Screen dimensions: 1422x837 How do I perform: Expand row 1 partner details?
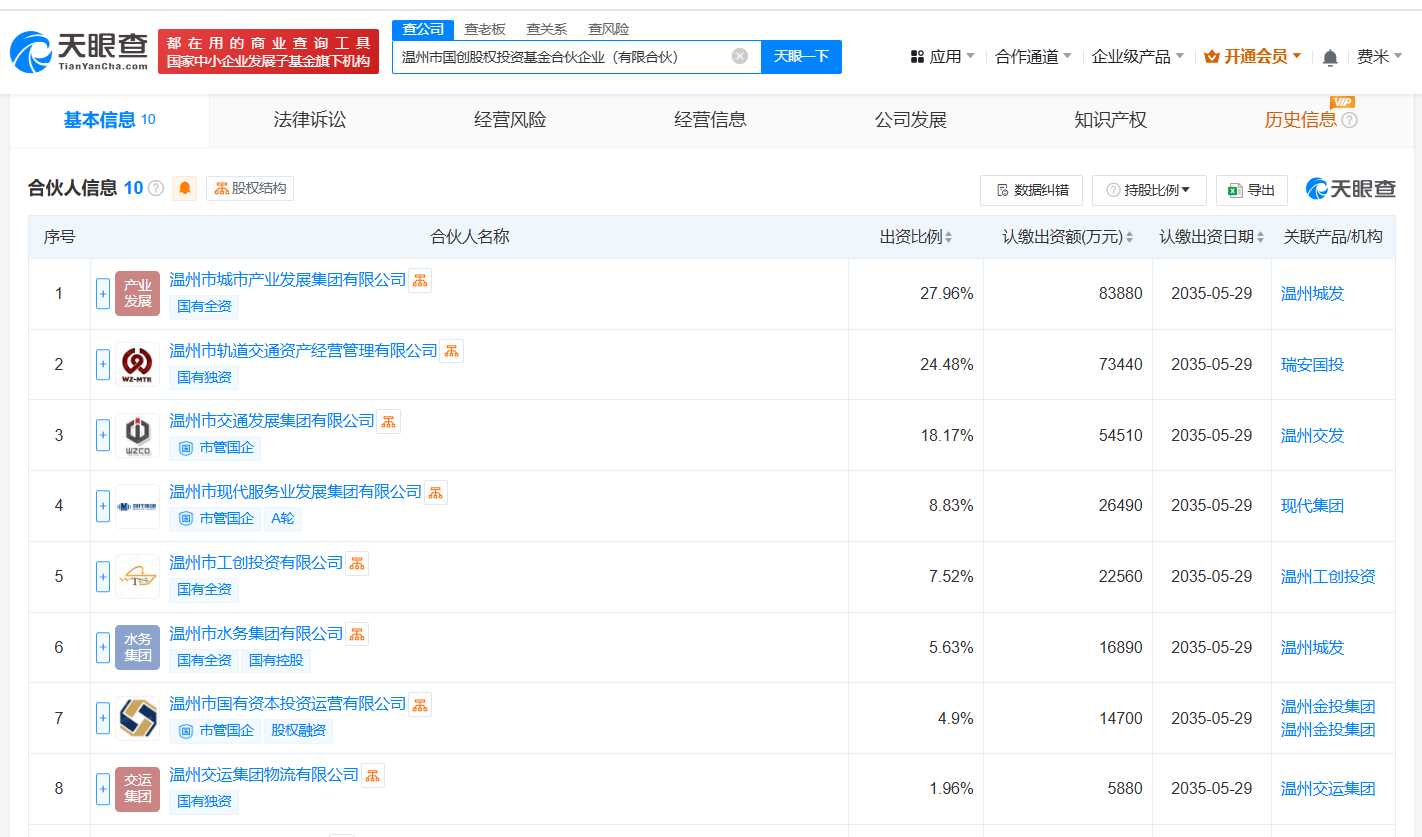103,294
